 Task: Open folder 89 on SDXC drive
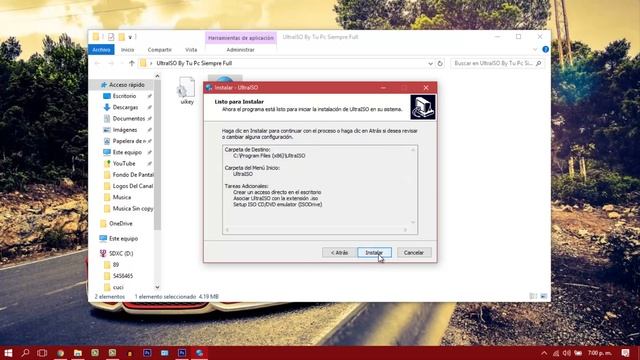pyautogui.click(x=116, y=264)
